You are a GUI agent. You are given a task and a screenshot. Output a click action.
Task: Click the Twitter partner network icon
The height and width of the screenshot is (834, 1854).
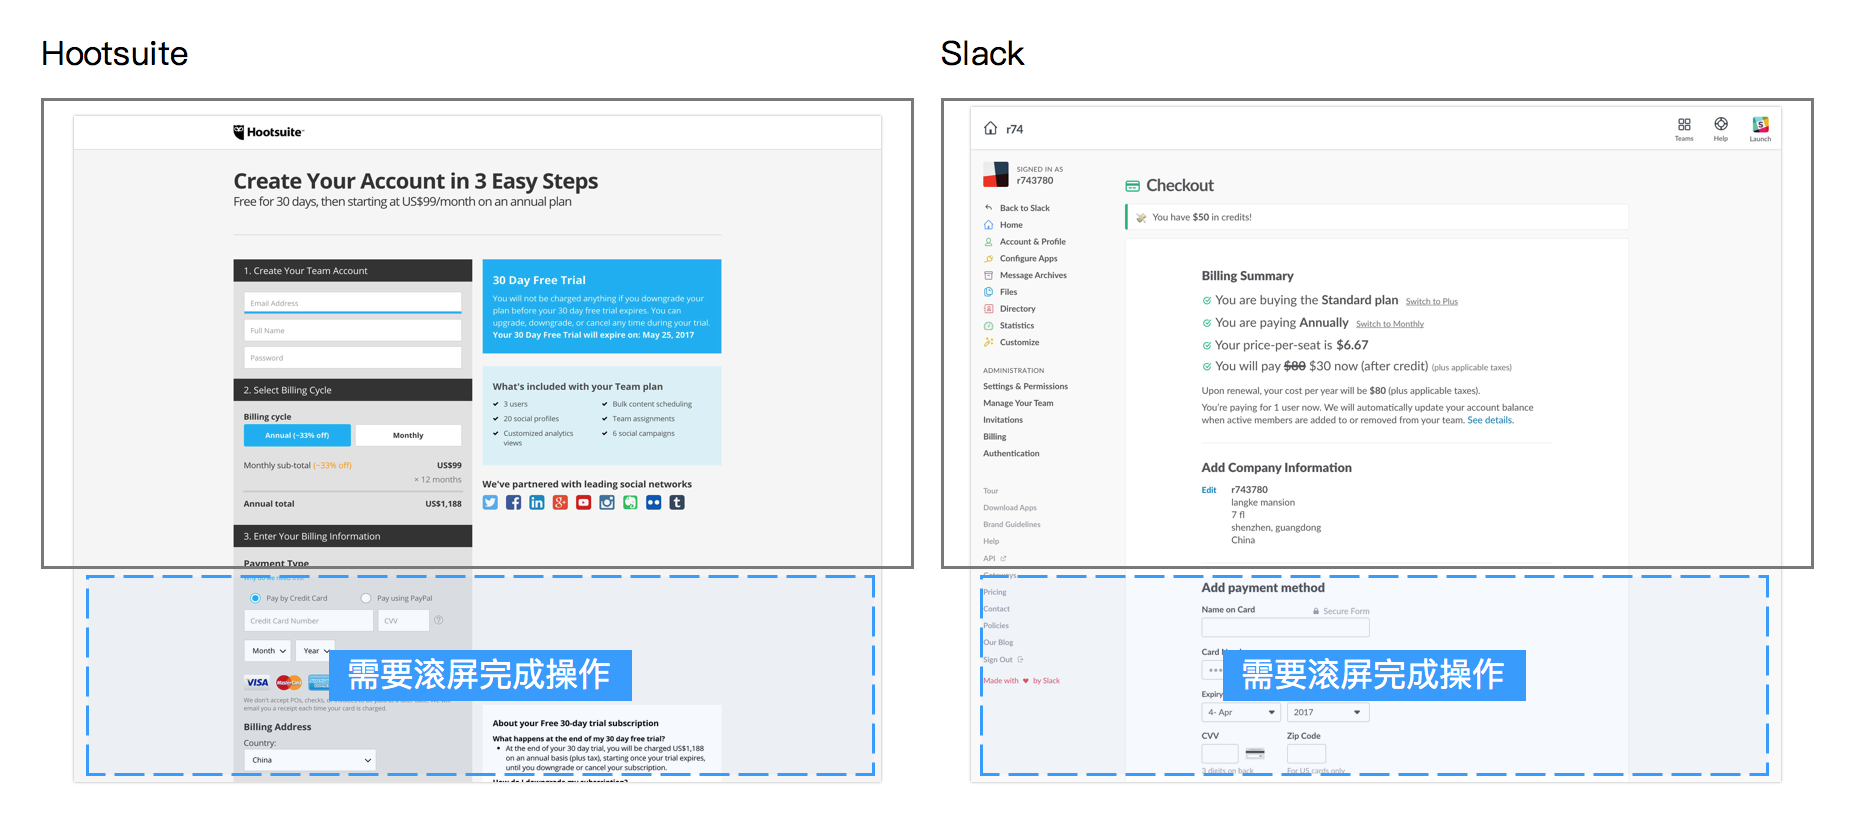[x=490, y=503]
